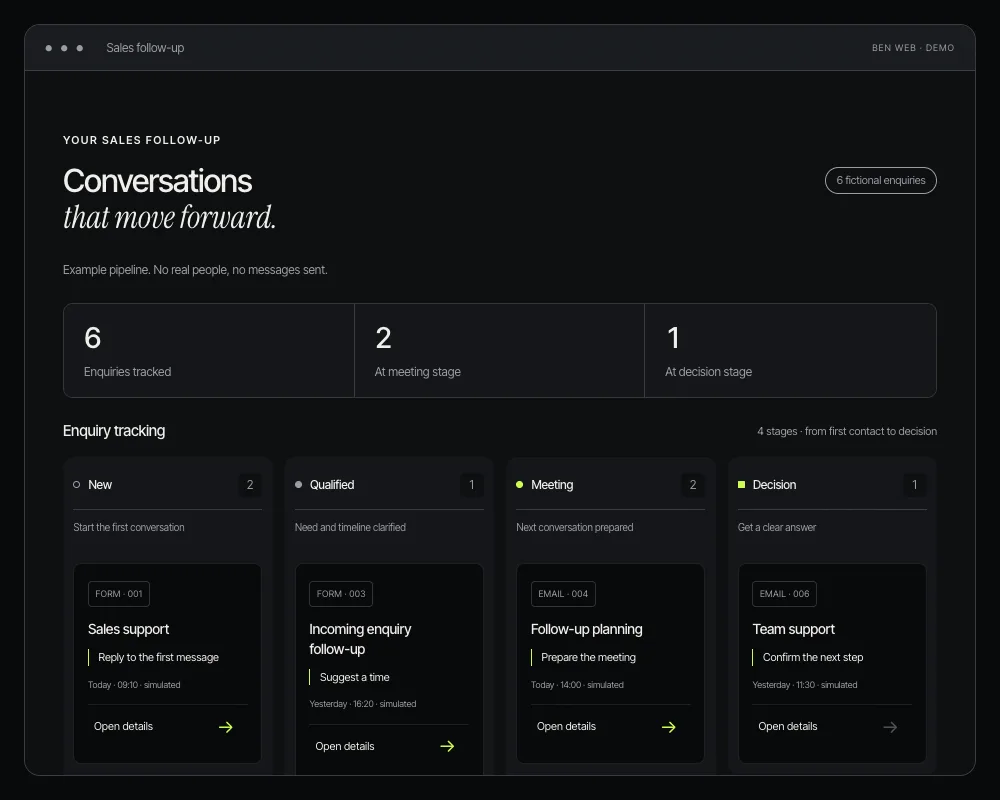Click 'Confirm the next step' action text

click(812, 657)
